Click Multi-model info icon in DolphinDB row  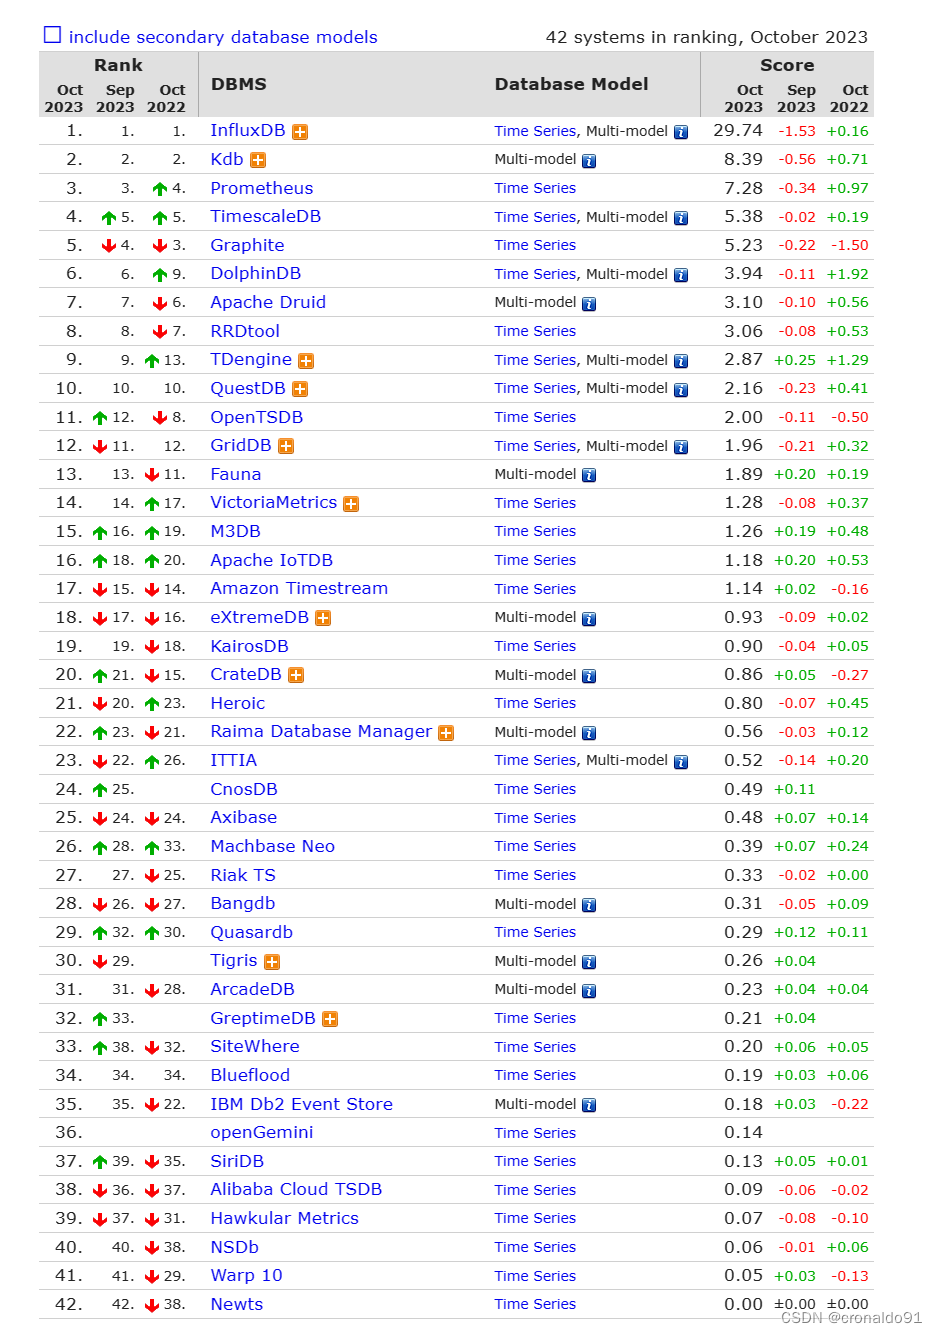[681, 275]
